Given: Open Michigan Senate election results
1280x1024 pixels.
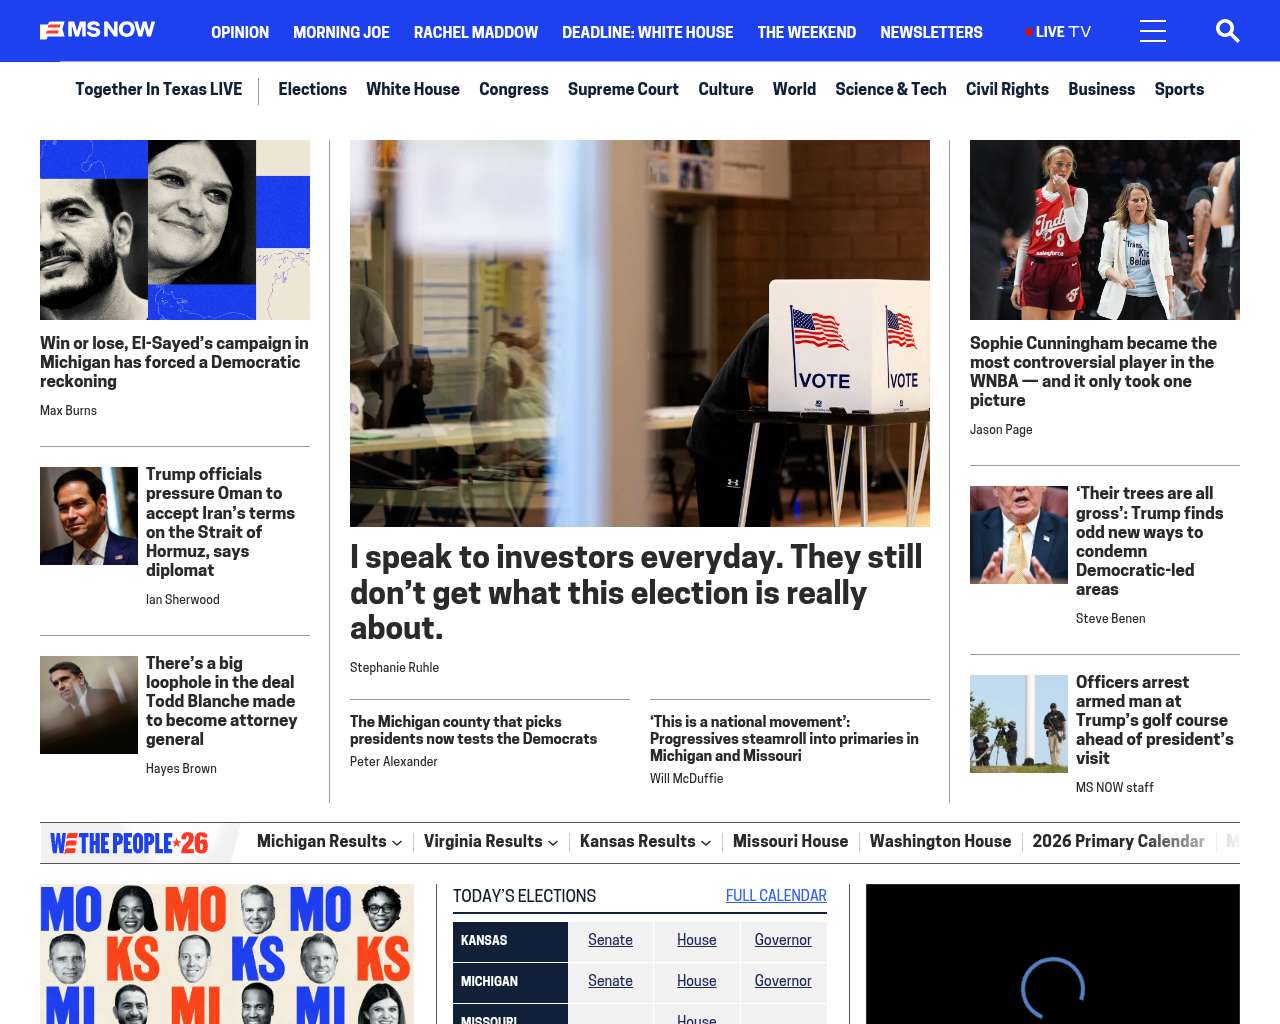Looking at the screenshot, I should 610,981.
